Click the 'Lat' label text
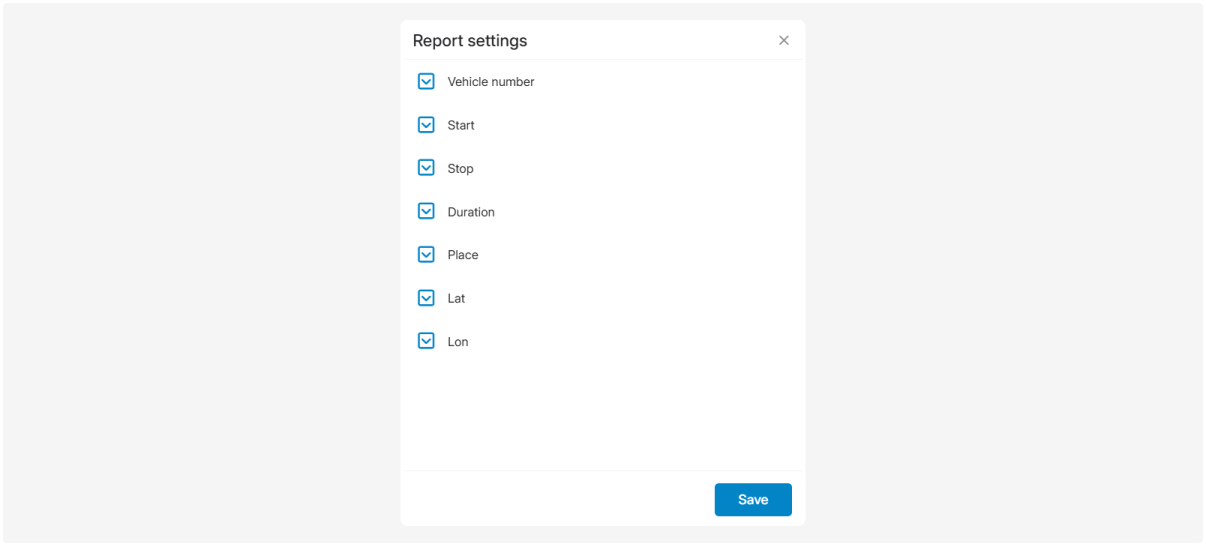The height and width of the screenshot is (546, 1206). tap(456, 299)
